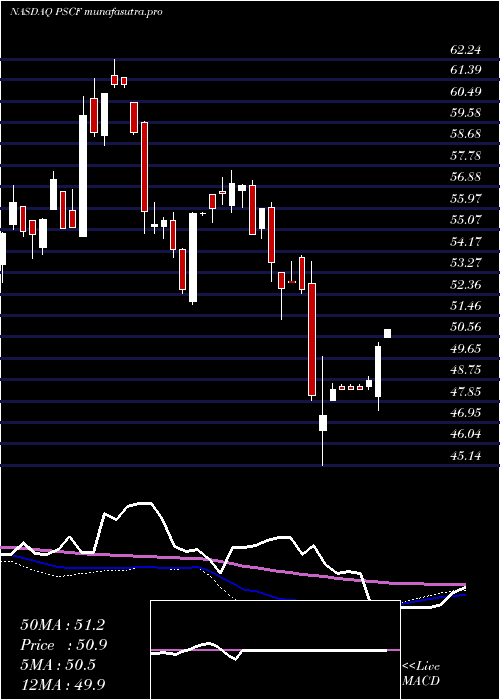This screenshot has width=500, height=700.
Task: Click the 50.56 price level label
Action: (x=466, y=327)
